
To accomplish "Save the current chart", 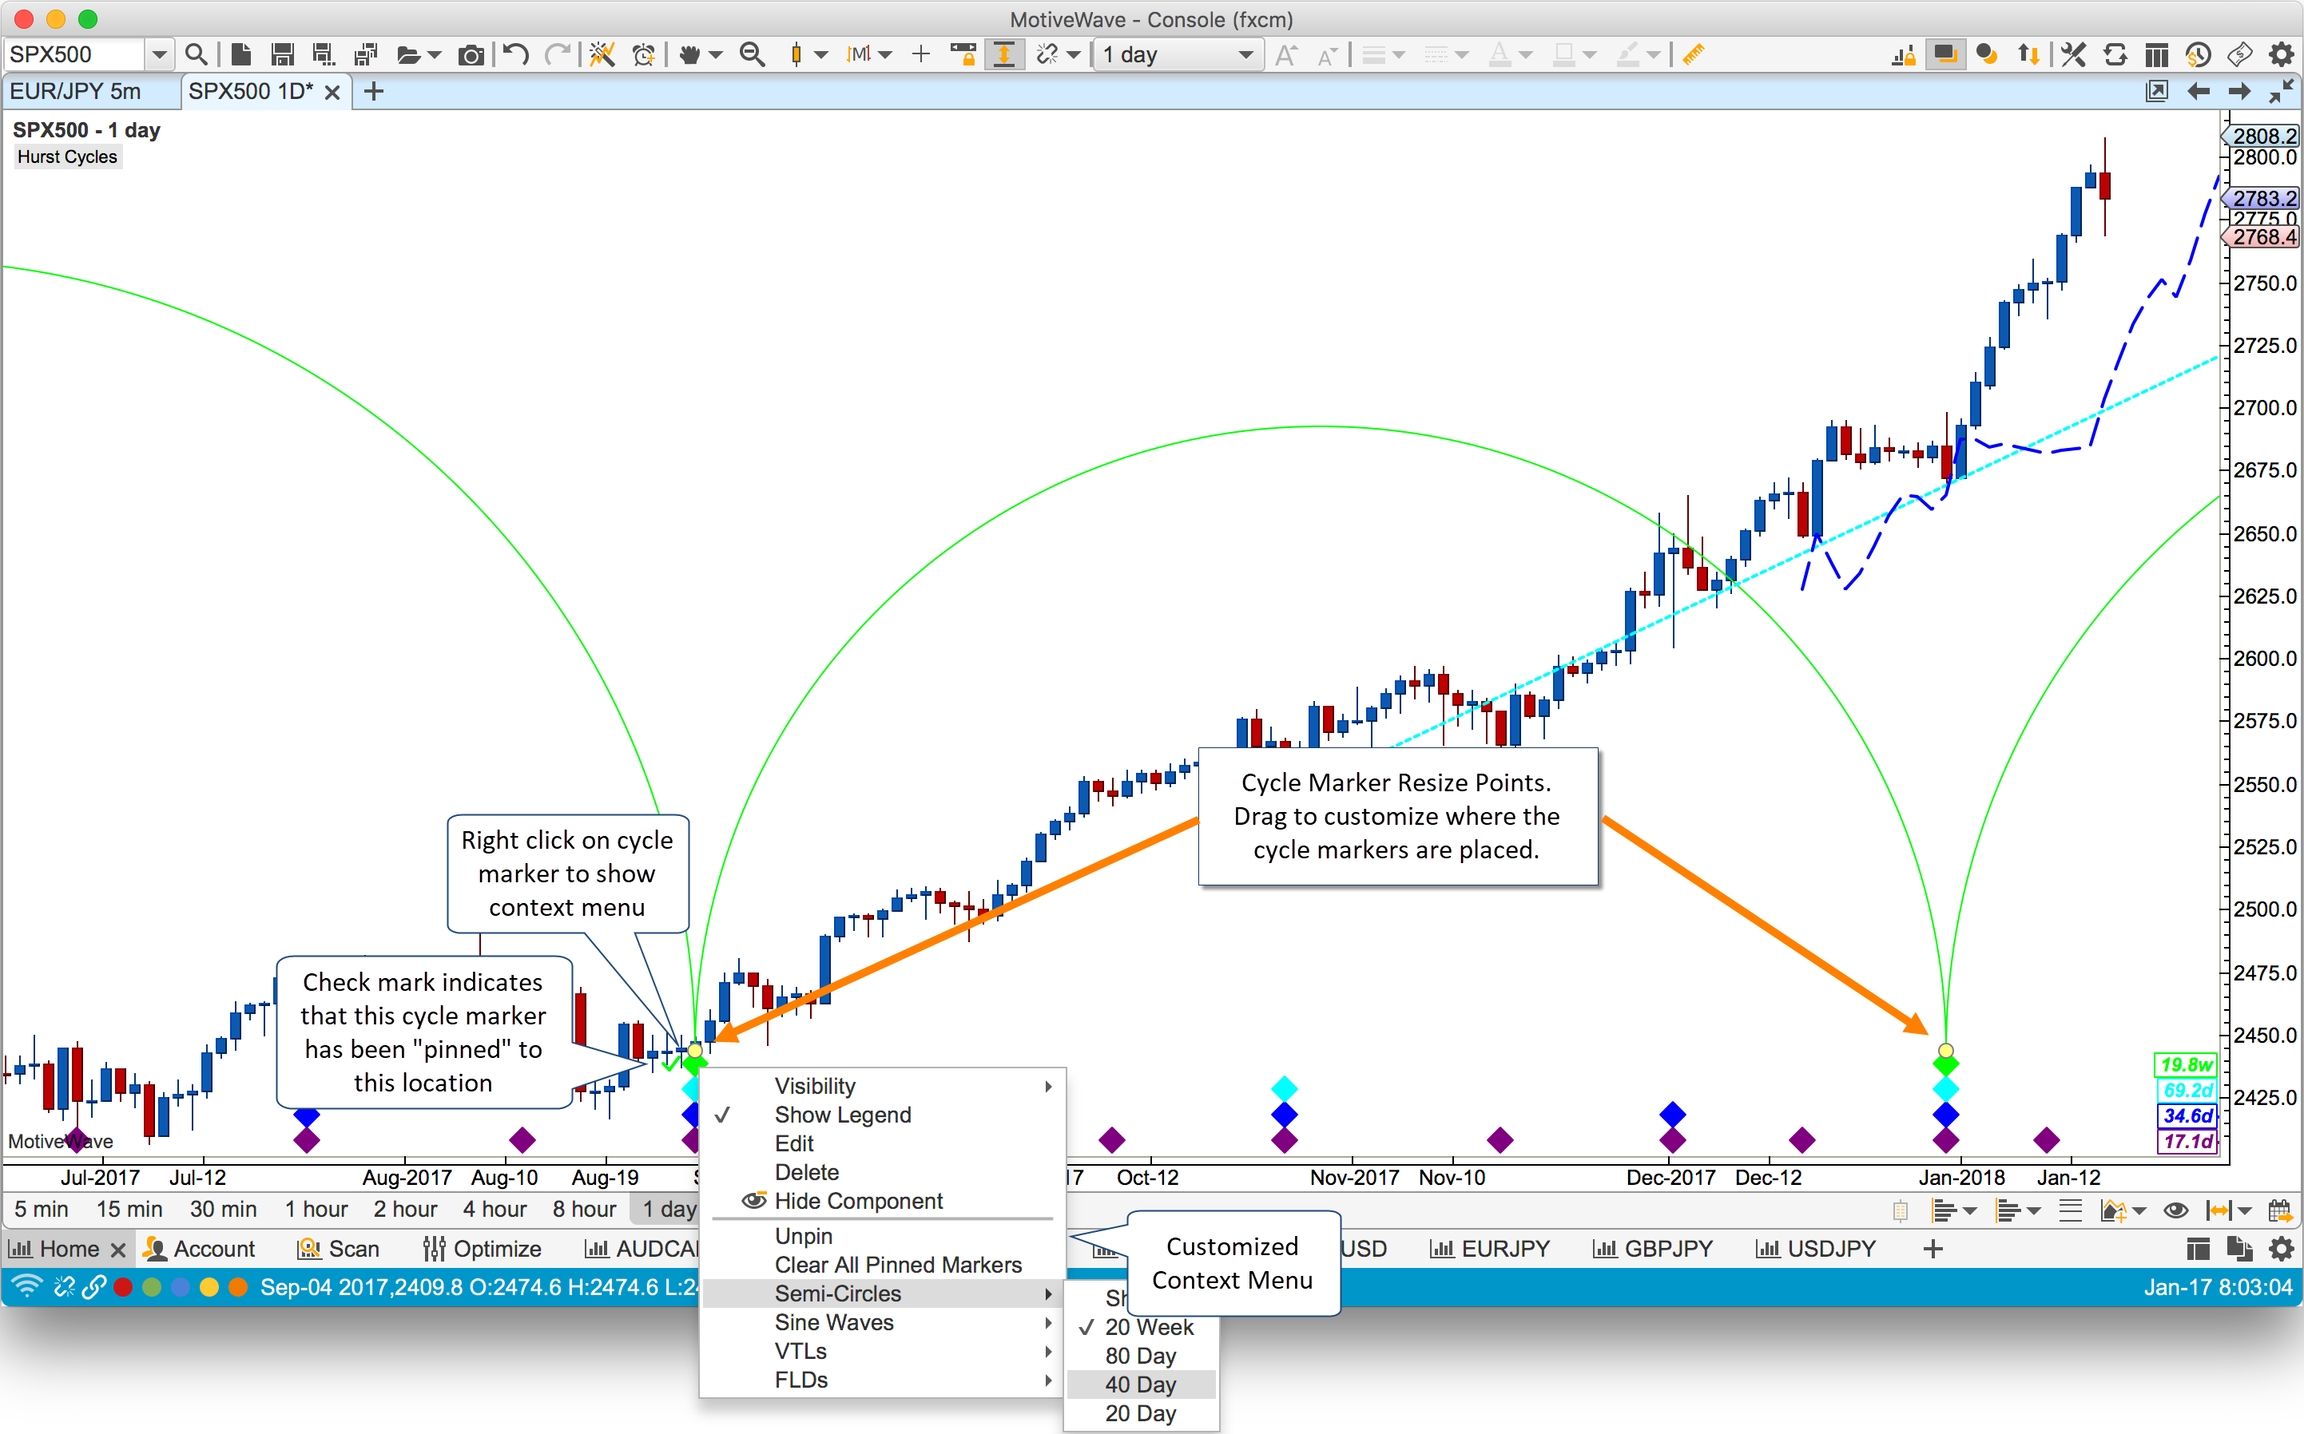I will point(282,54).
